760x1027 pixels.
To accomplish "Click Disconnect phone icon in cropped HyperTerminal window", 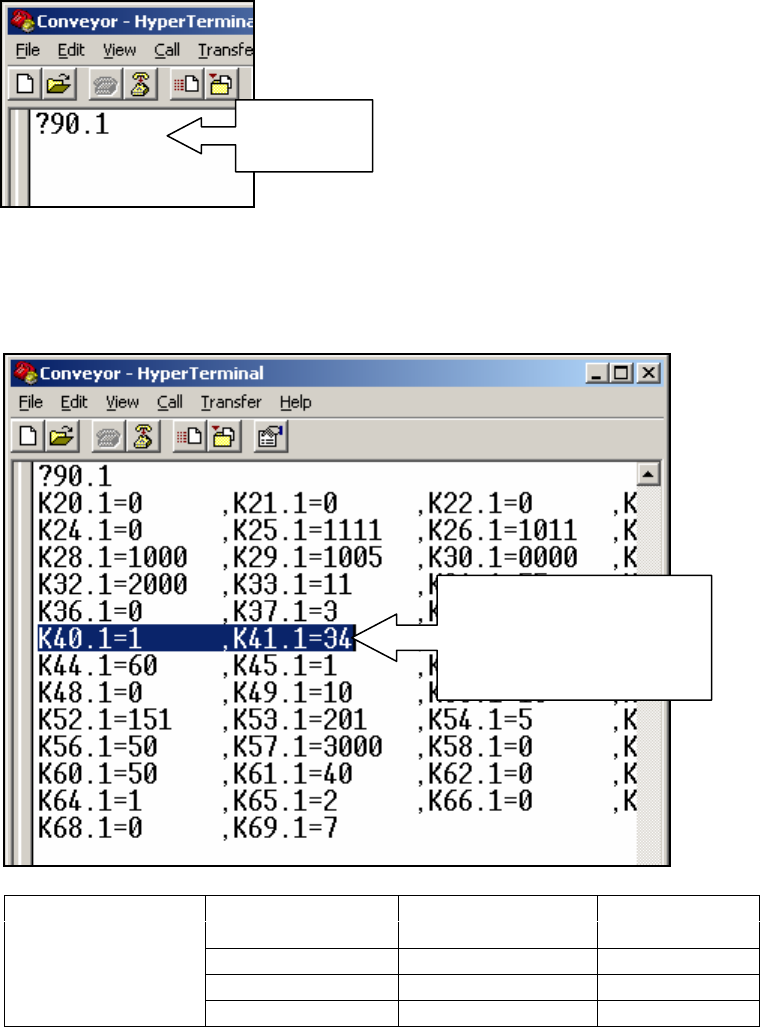I will coord(140,84).
